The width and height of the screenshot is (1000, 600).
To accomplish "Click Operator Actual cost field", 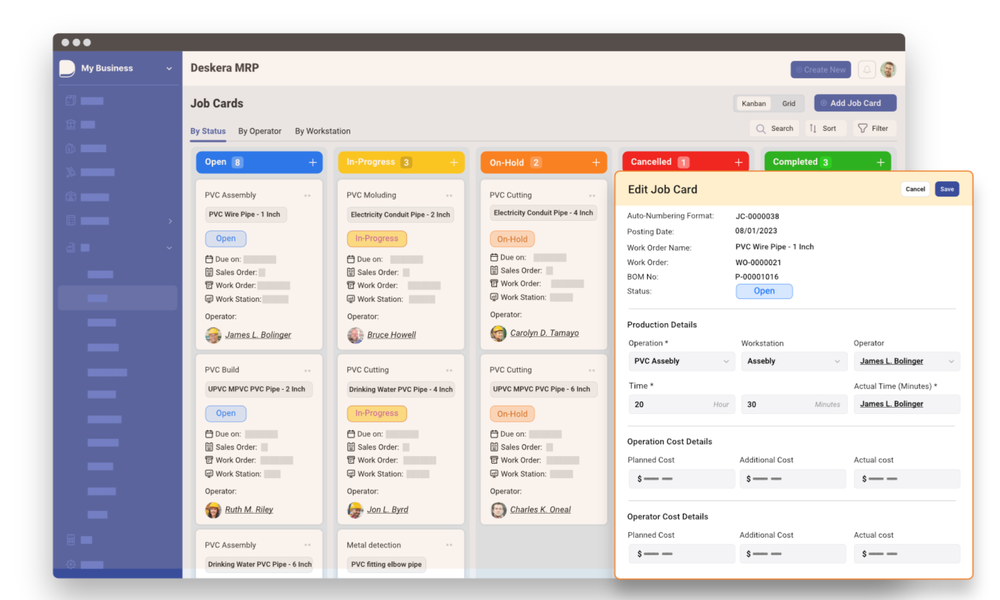I will click(x=906, y=554).
